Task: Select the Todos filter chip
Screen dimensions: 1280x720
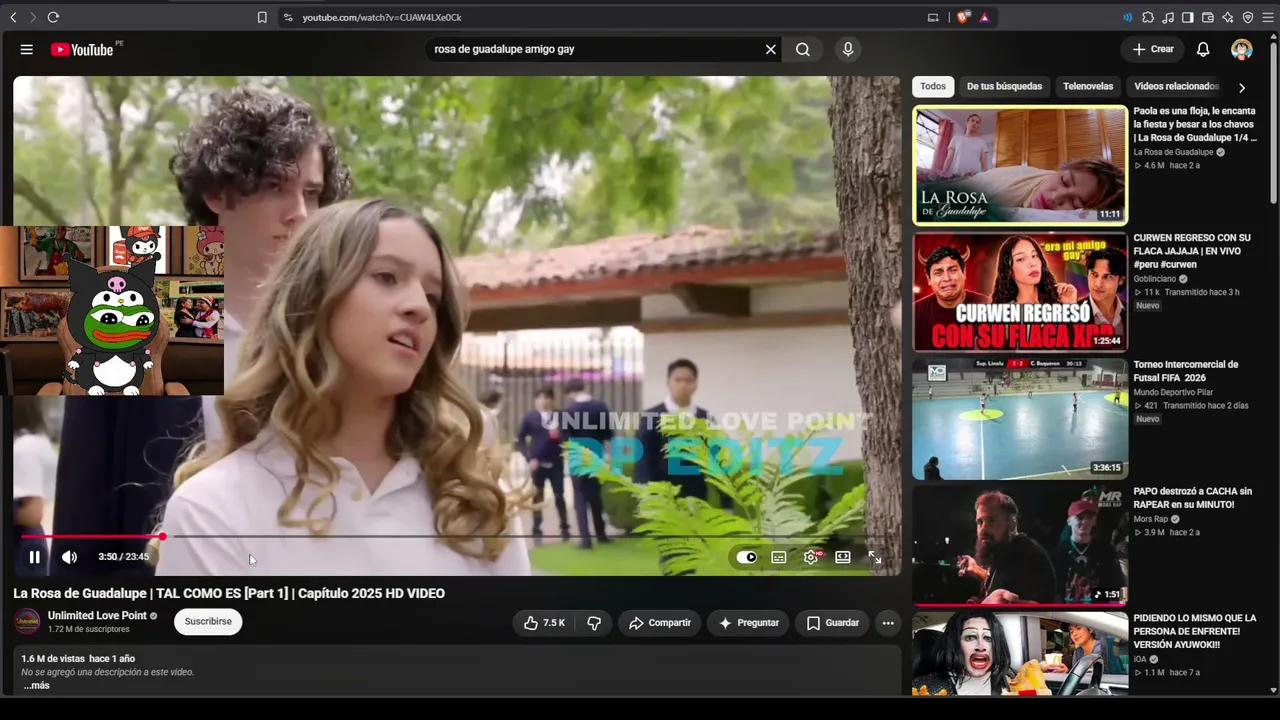Action: tap(933, 87)
